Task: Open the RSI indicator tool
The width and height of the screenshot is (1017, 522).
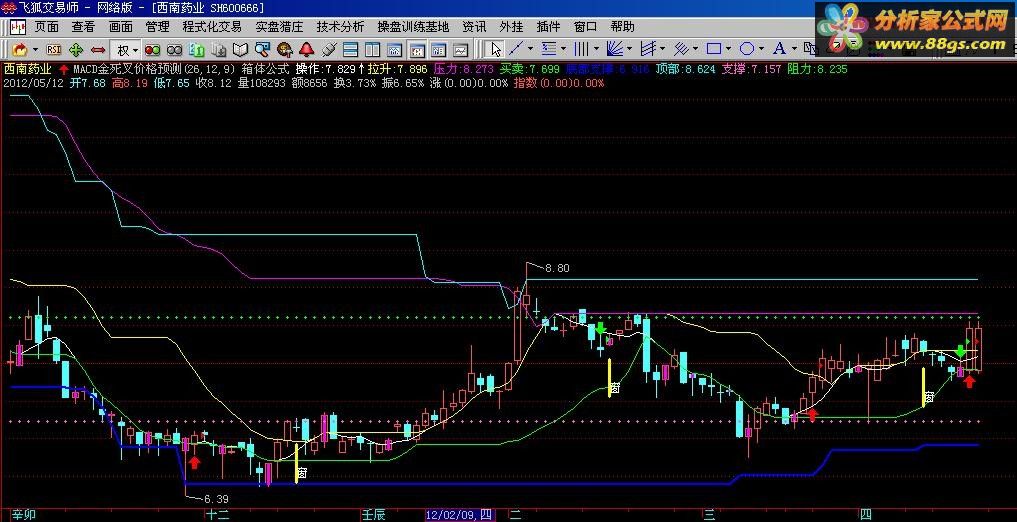Action: tap(54, 49)
